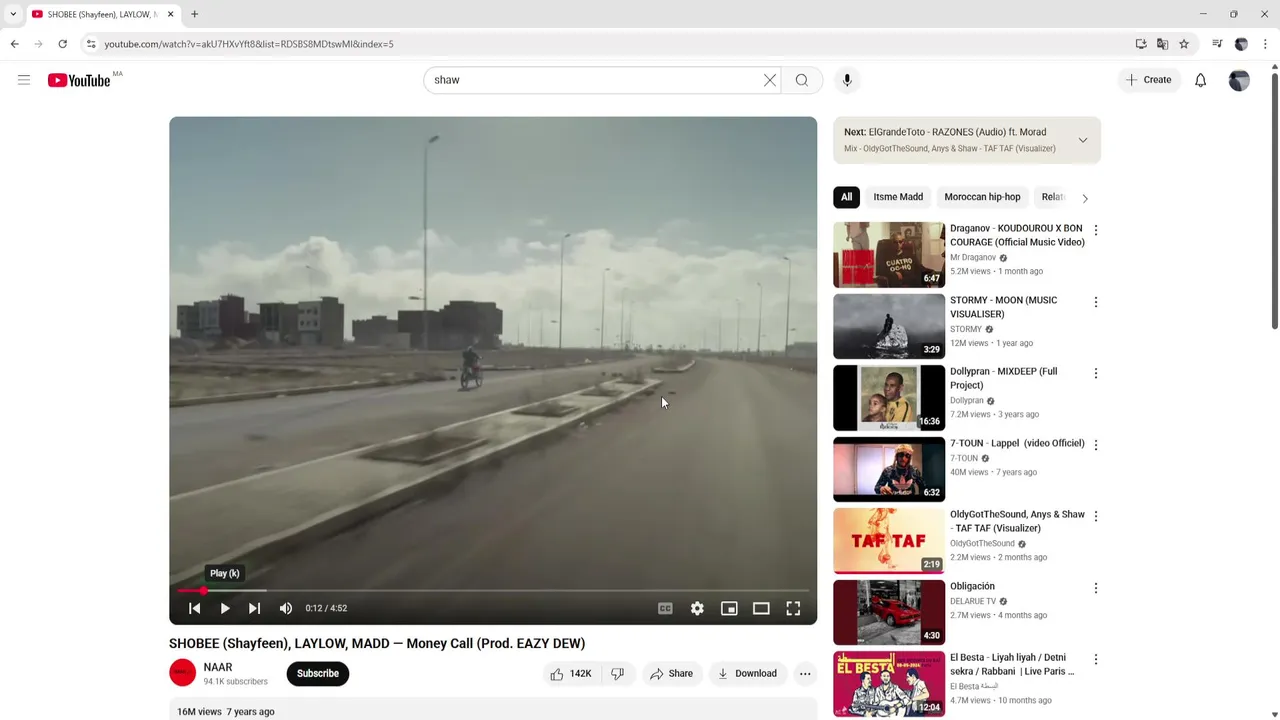Click the search magnifier button
The width and height of the screenshot is (1280, 720).
pyautogui.click(x=802, y=80)
